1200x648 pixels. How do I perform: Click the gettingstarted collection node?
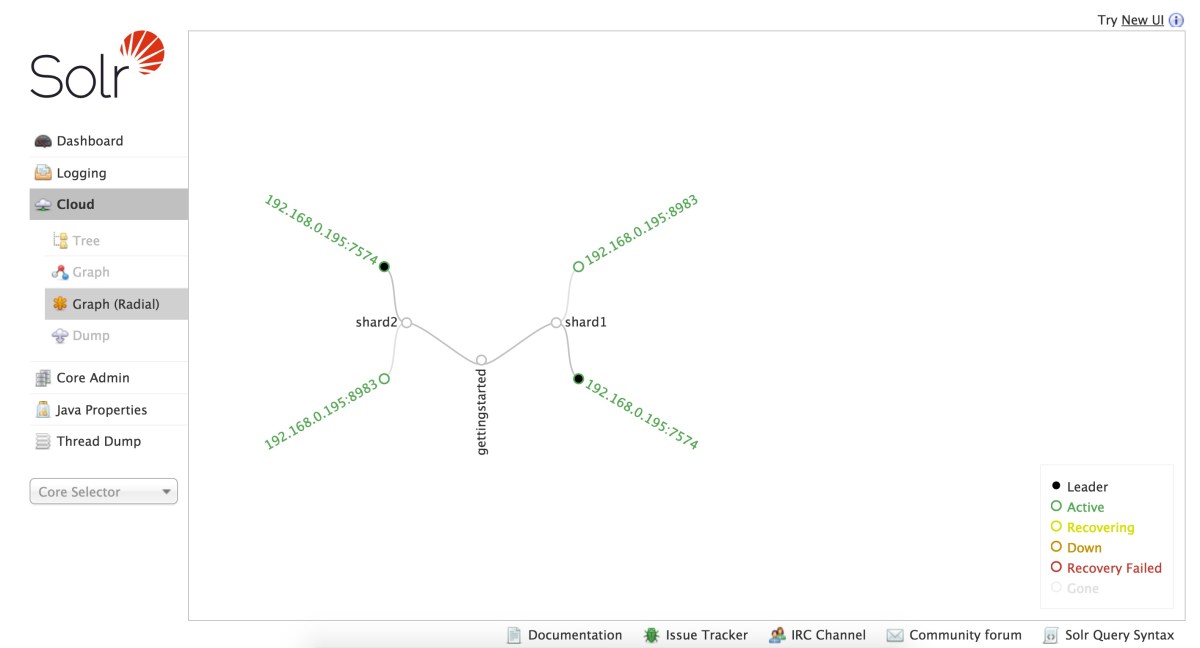coord(481,360)
